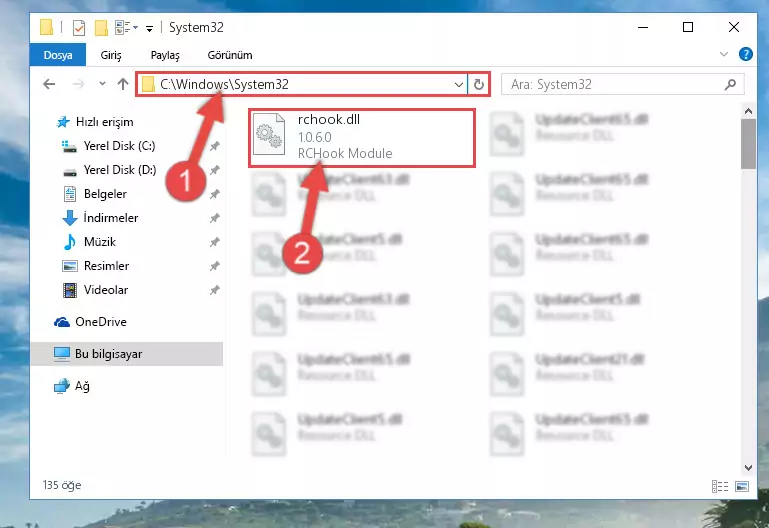Maximize the System32 window
The width and height of the screenshot is (769, 528).
coord(688,27)
